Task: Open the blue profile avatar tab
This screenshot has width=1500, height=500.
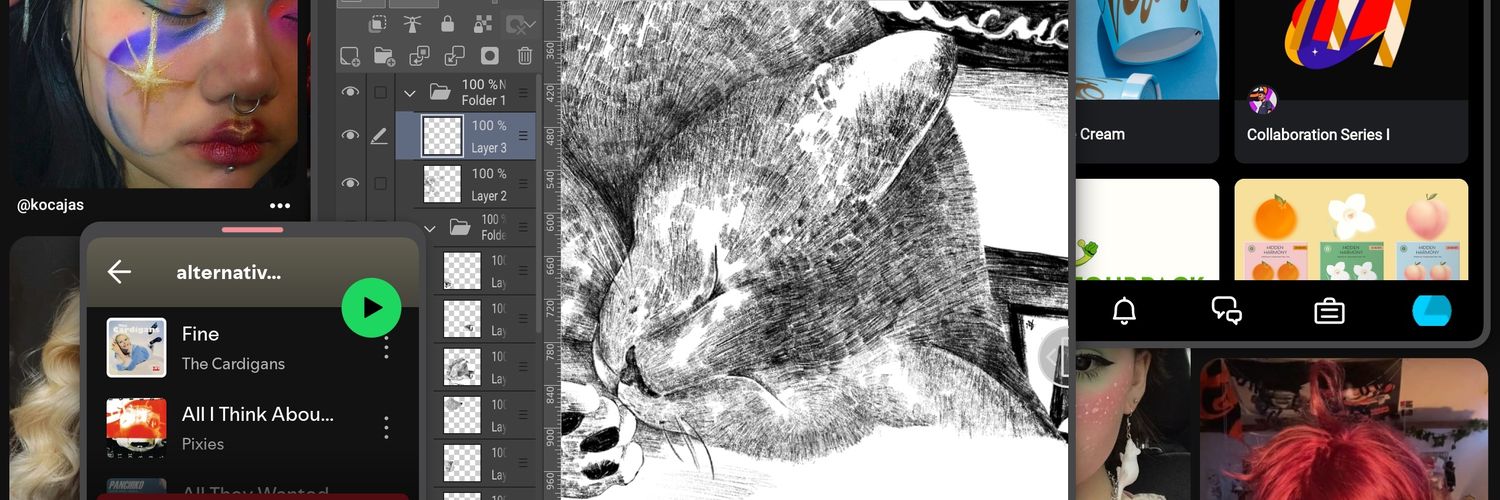Action: 1431,311
